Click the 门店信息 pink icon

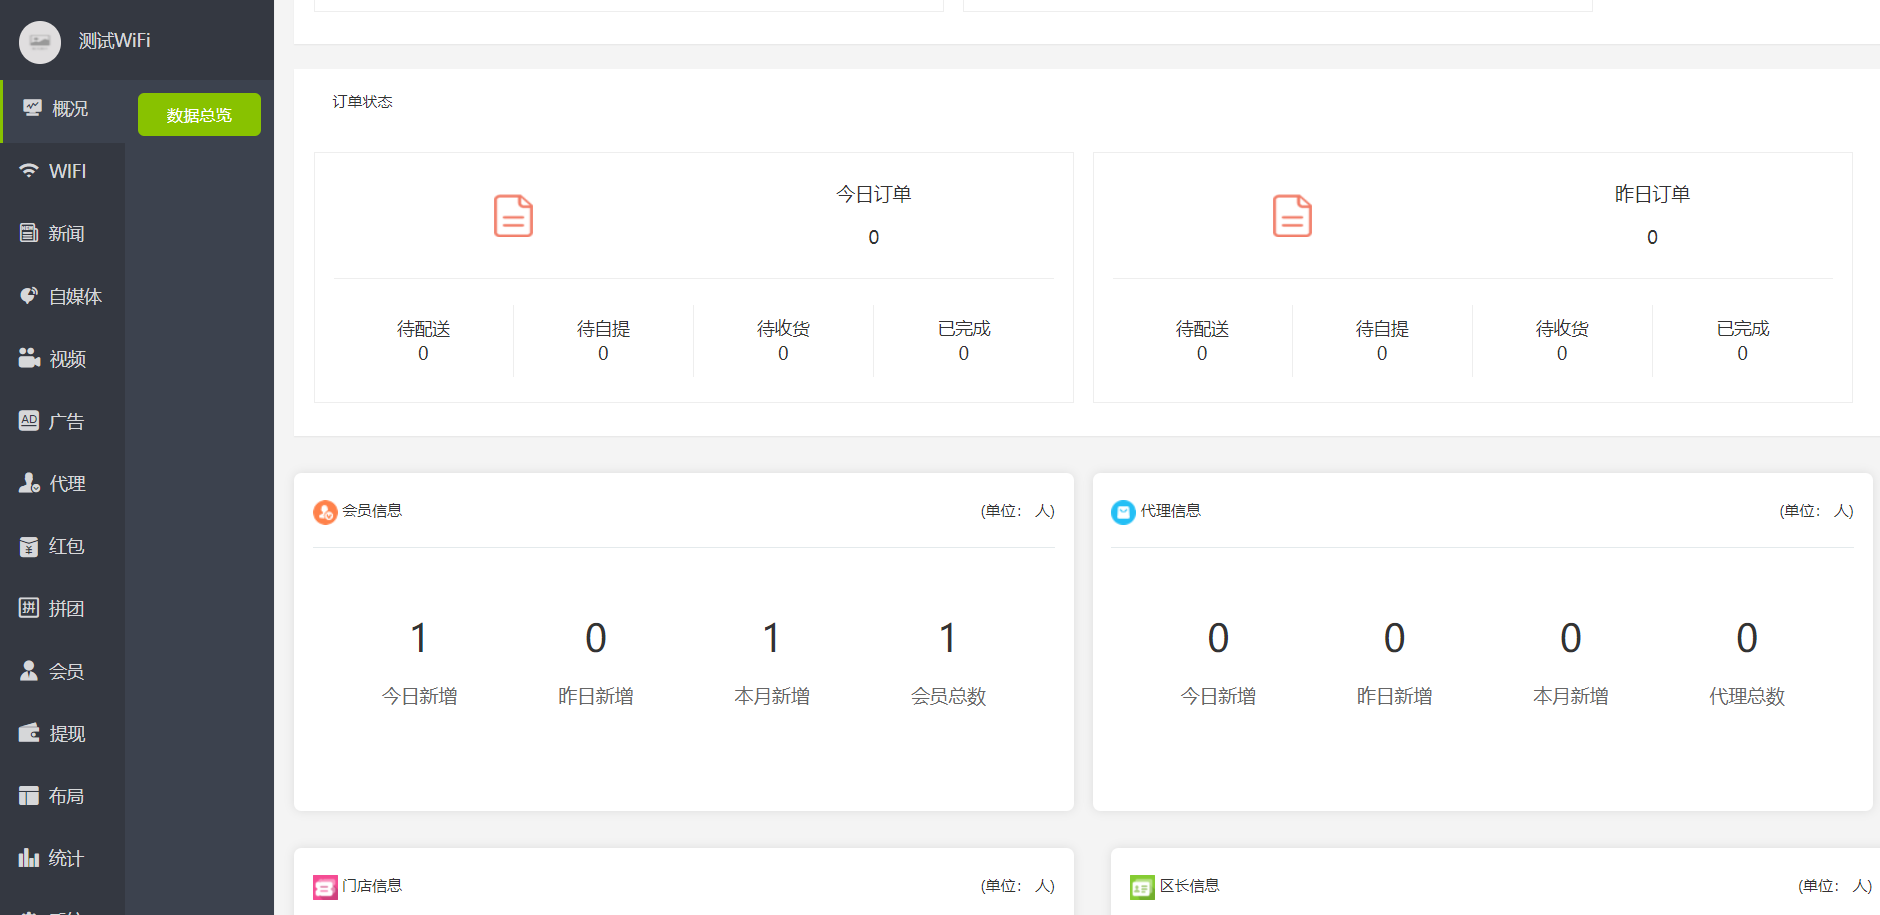pyautogui.click(x=325, y=887)
